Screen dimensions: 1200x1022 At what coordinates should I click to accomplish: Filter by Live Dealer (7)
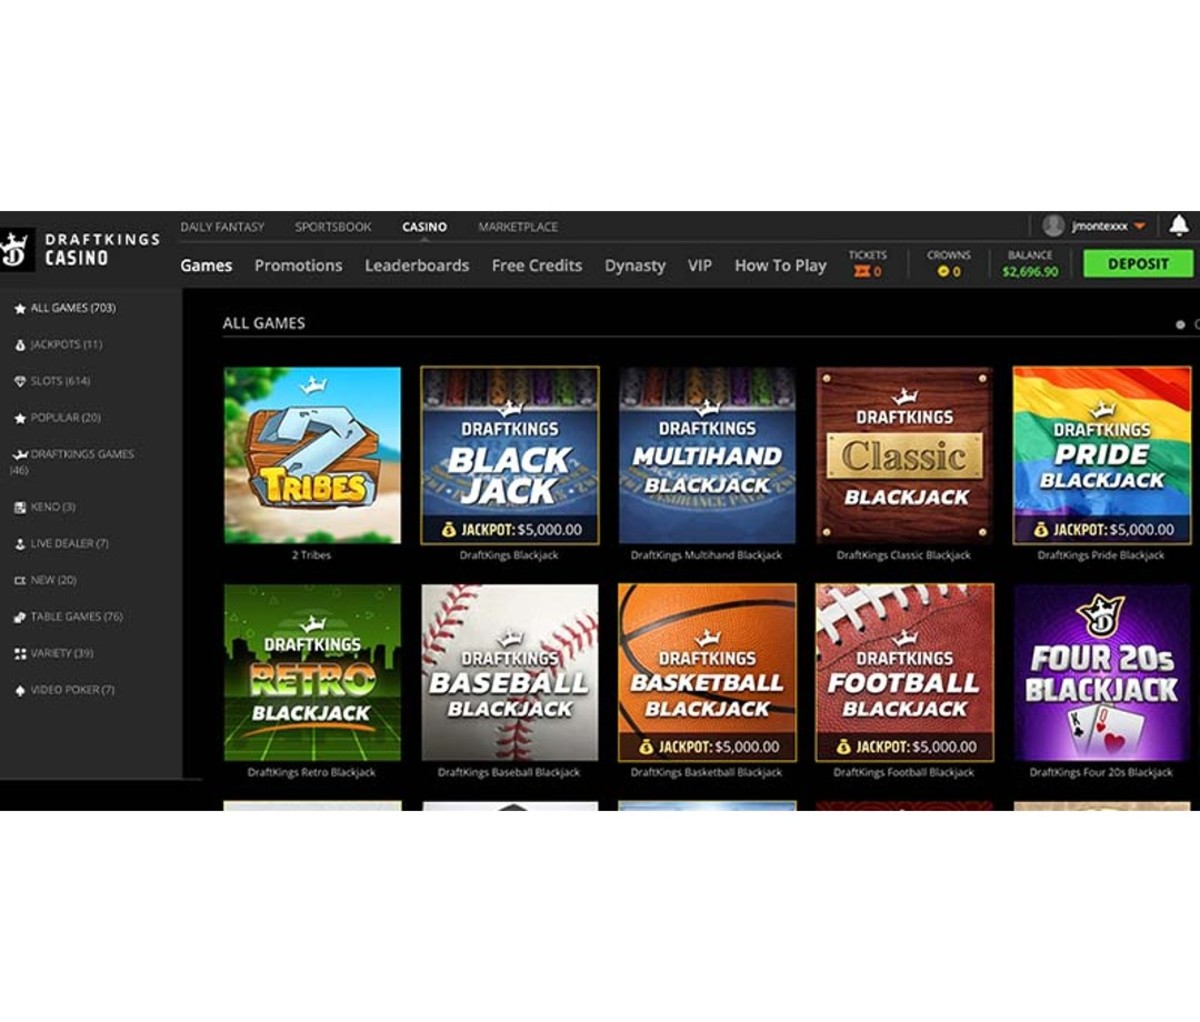click(69, 544)
